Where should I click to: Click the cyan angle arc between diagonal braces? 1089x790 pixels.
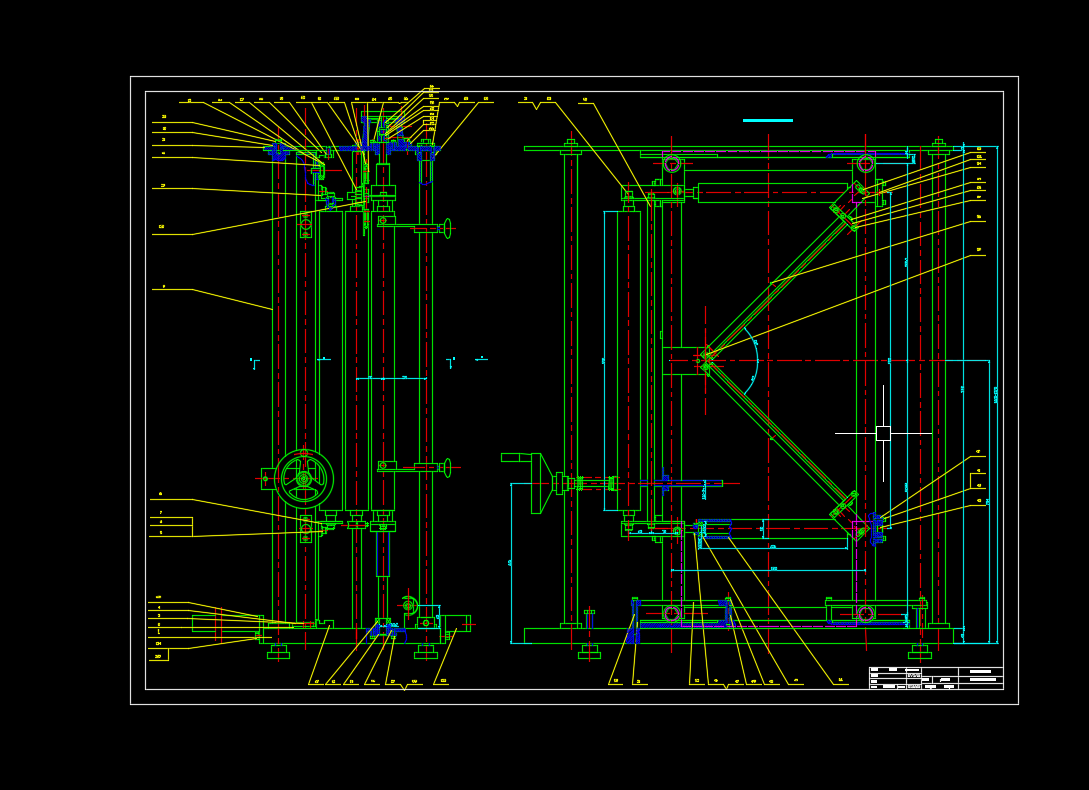coord(753,361)
